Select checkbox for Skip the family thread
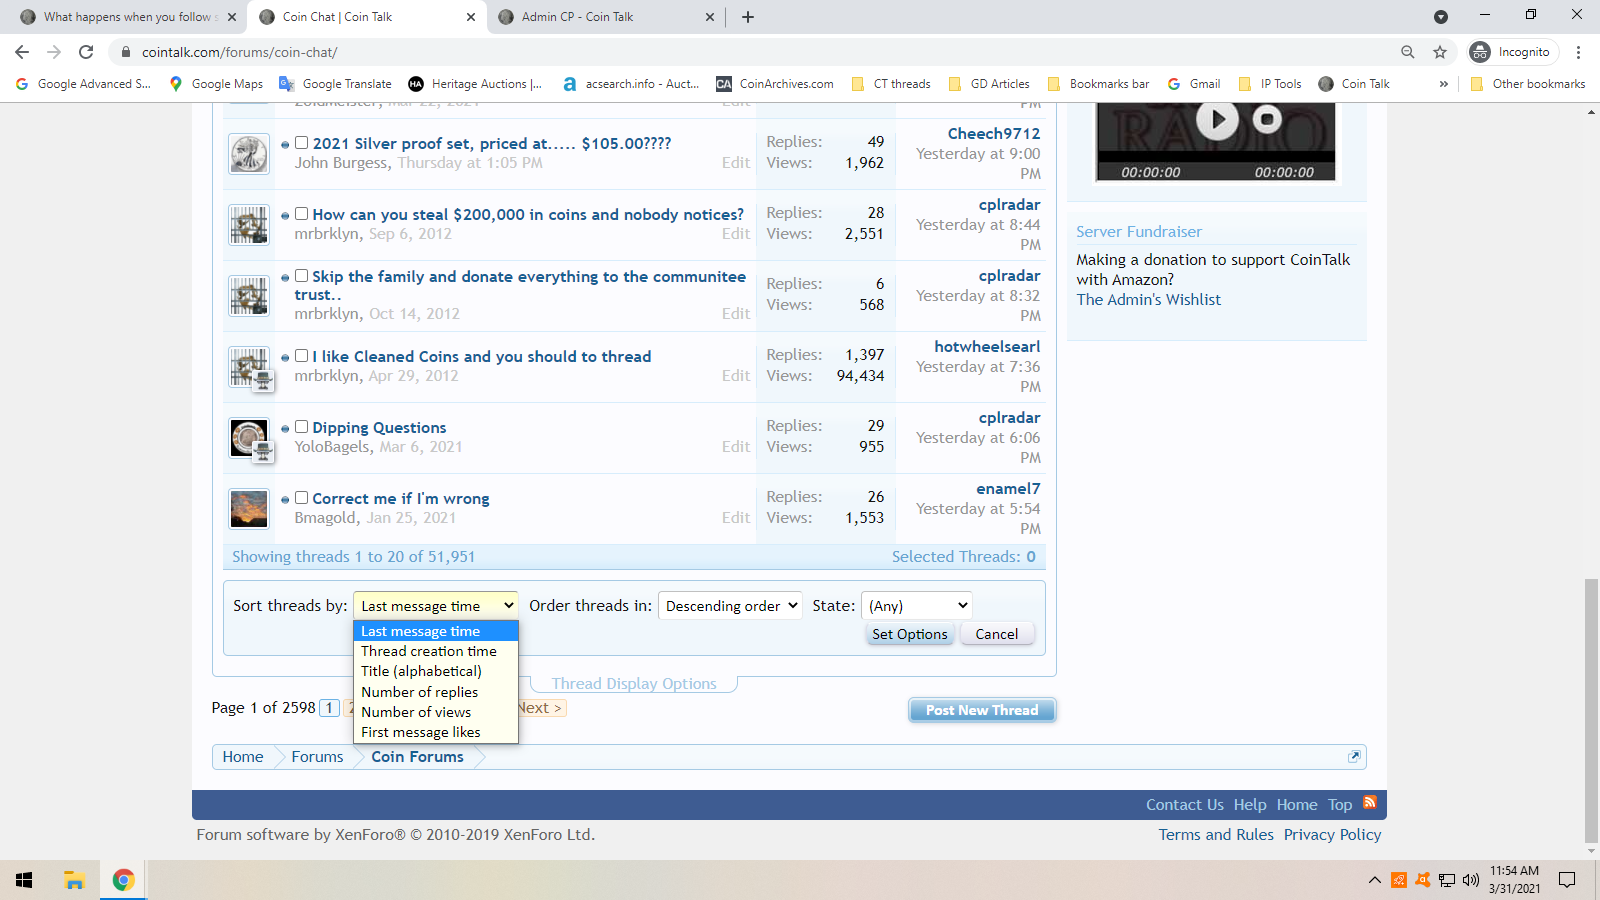The image size is (1600, 900). click(x=301, y=276)
